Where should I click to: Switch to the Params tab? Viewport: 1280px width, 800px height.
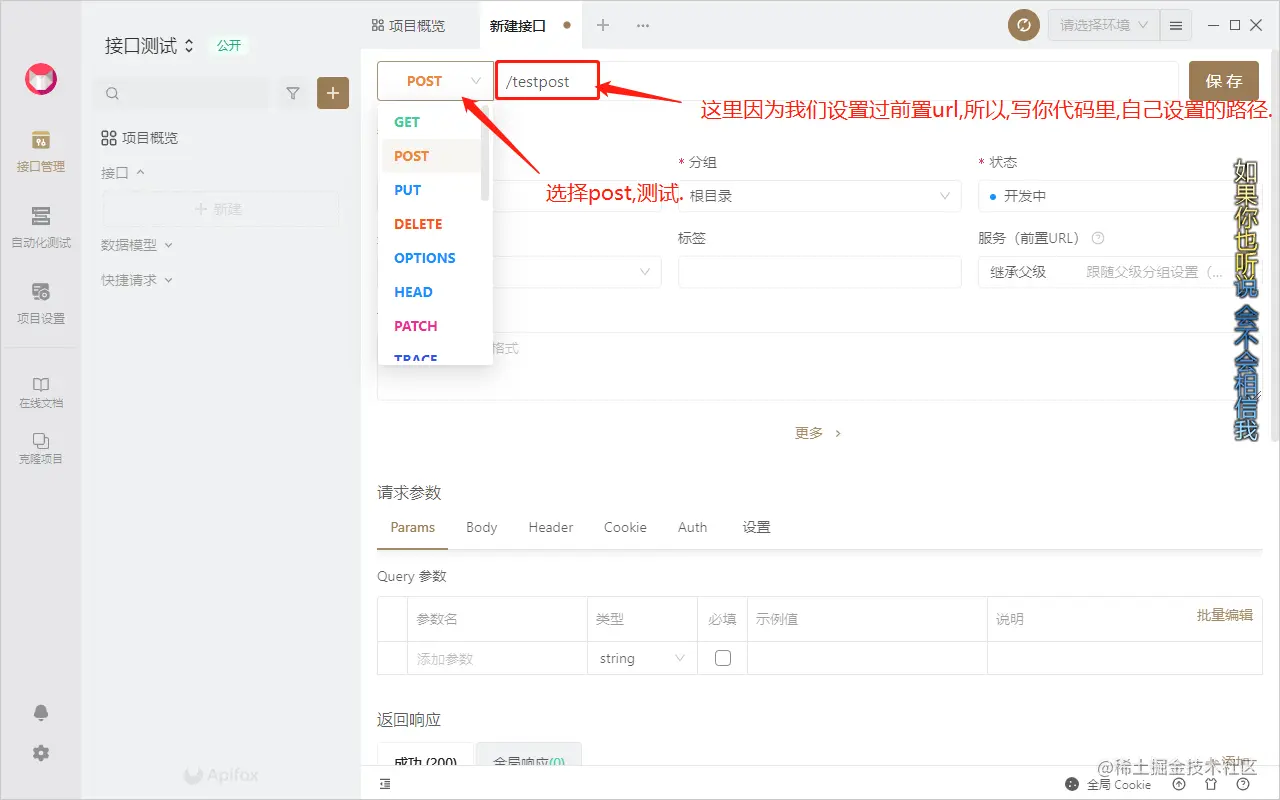(x=413, y=527)
